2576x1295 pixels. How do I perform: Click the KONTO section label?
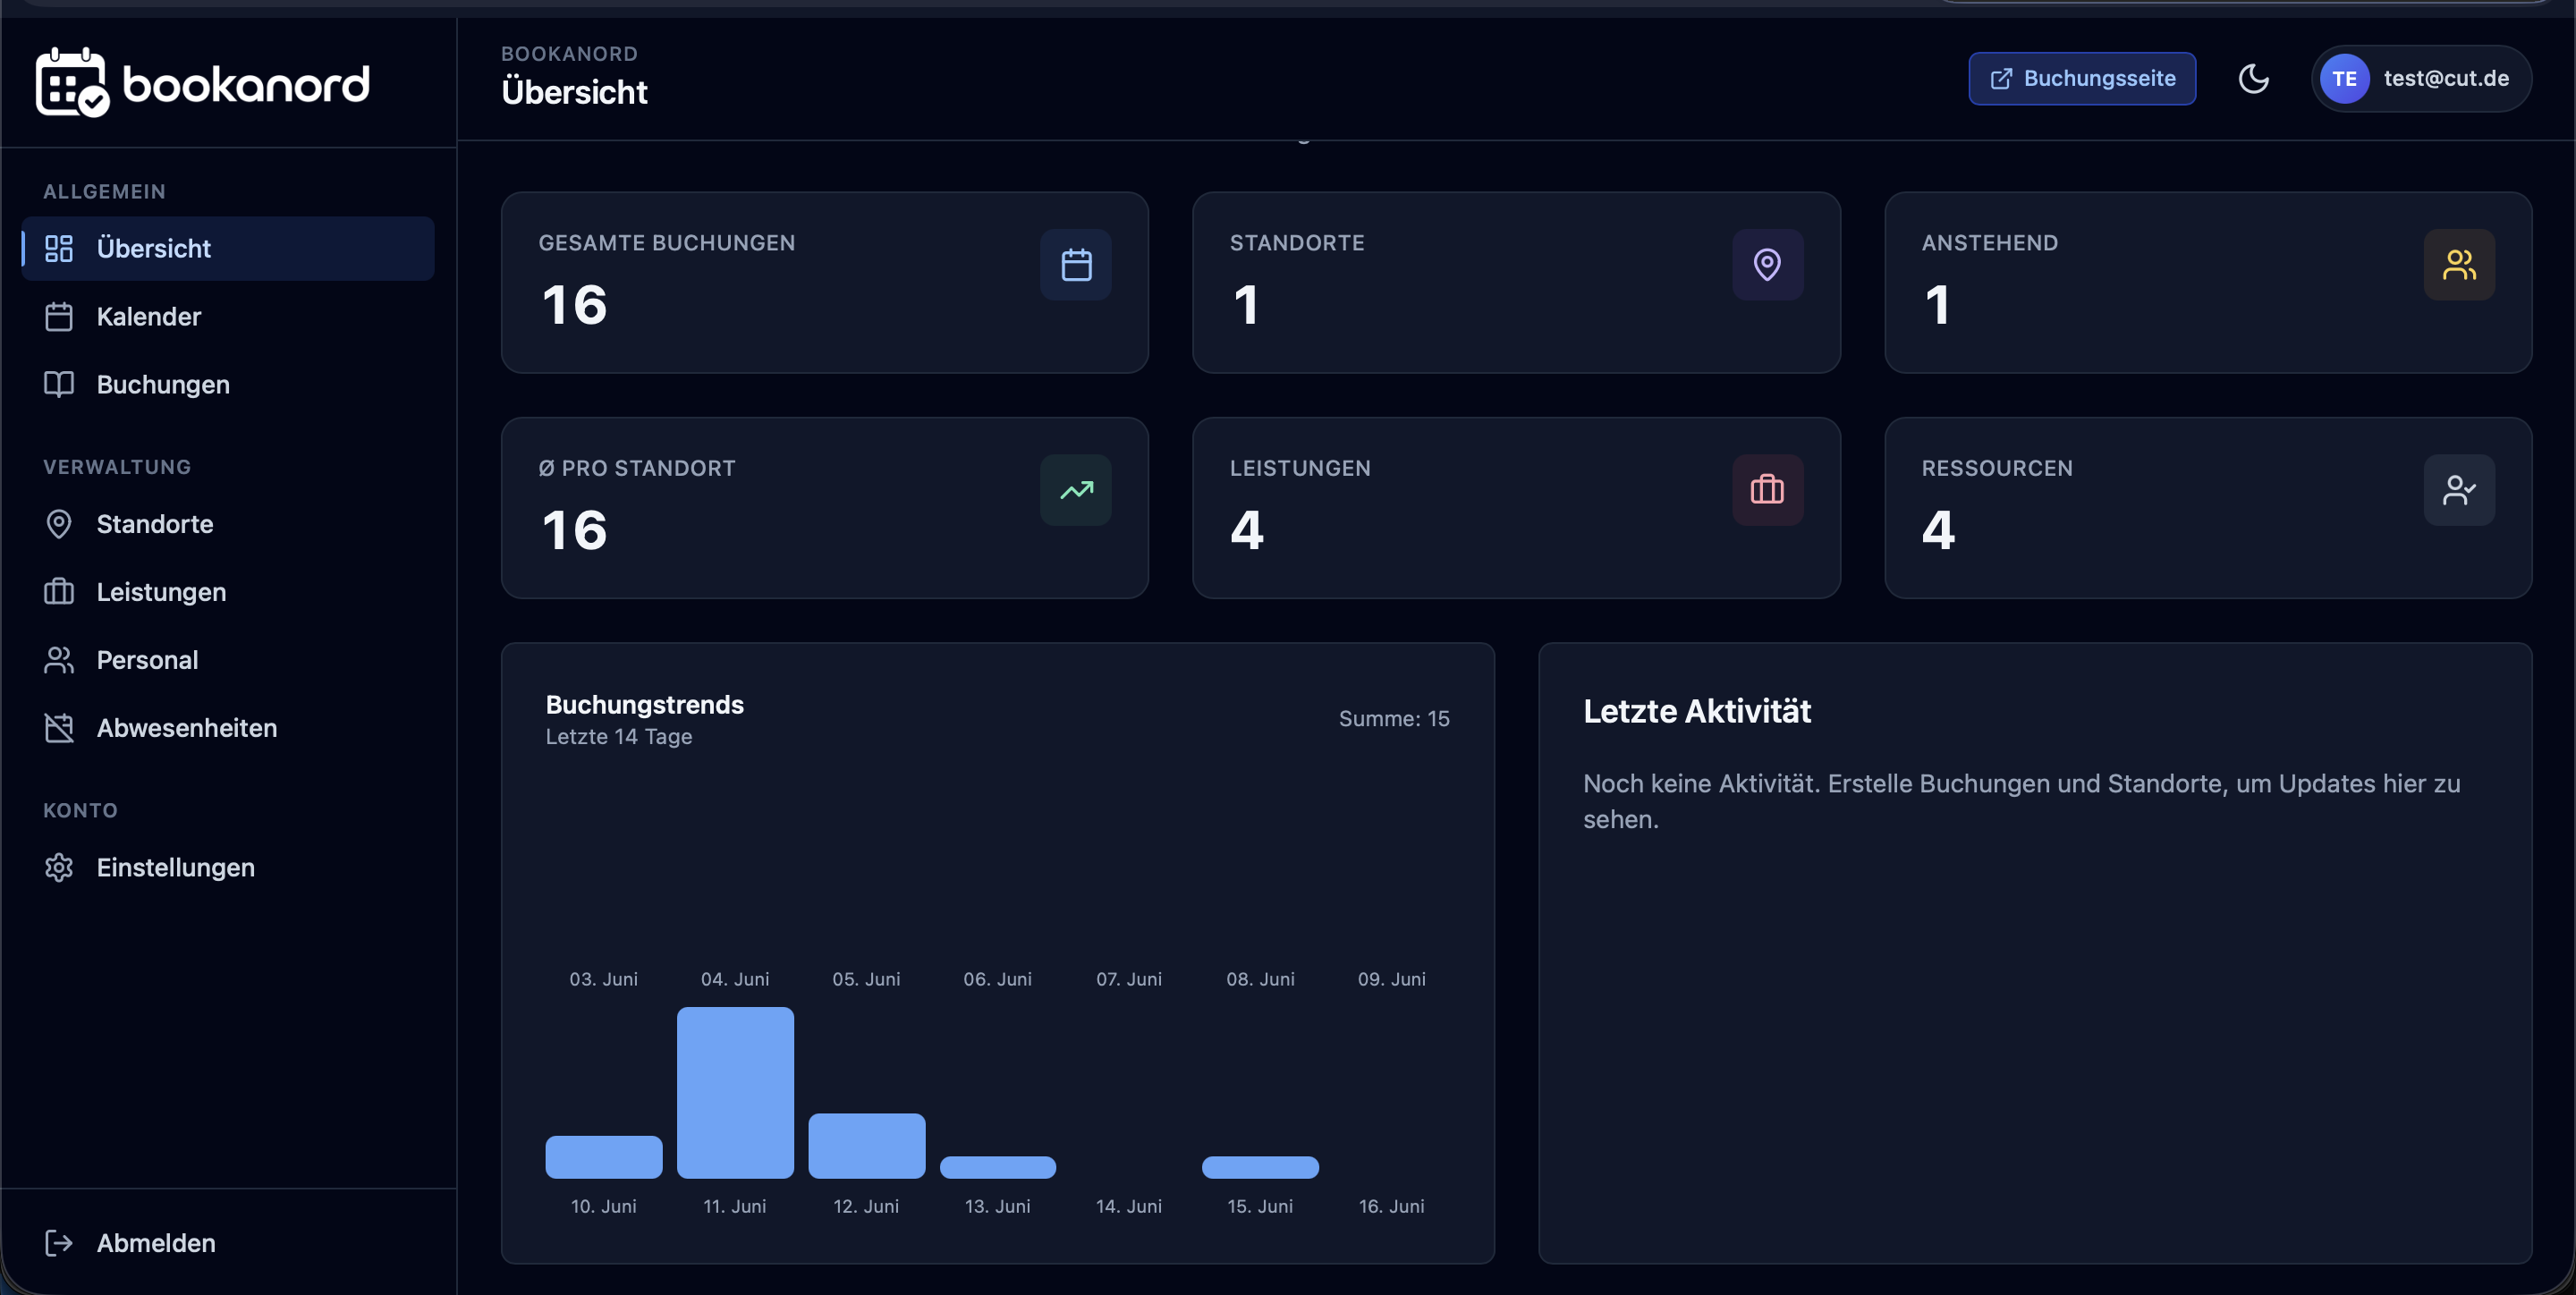[x=80, y=810]
